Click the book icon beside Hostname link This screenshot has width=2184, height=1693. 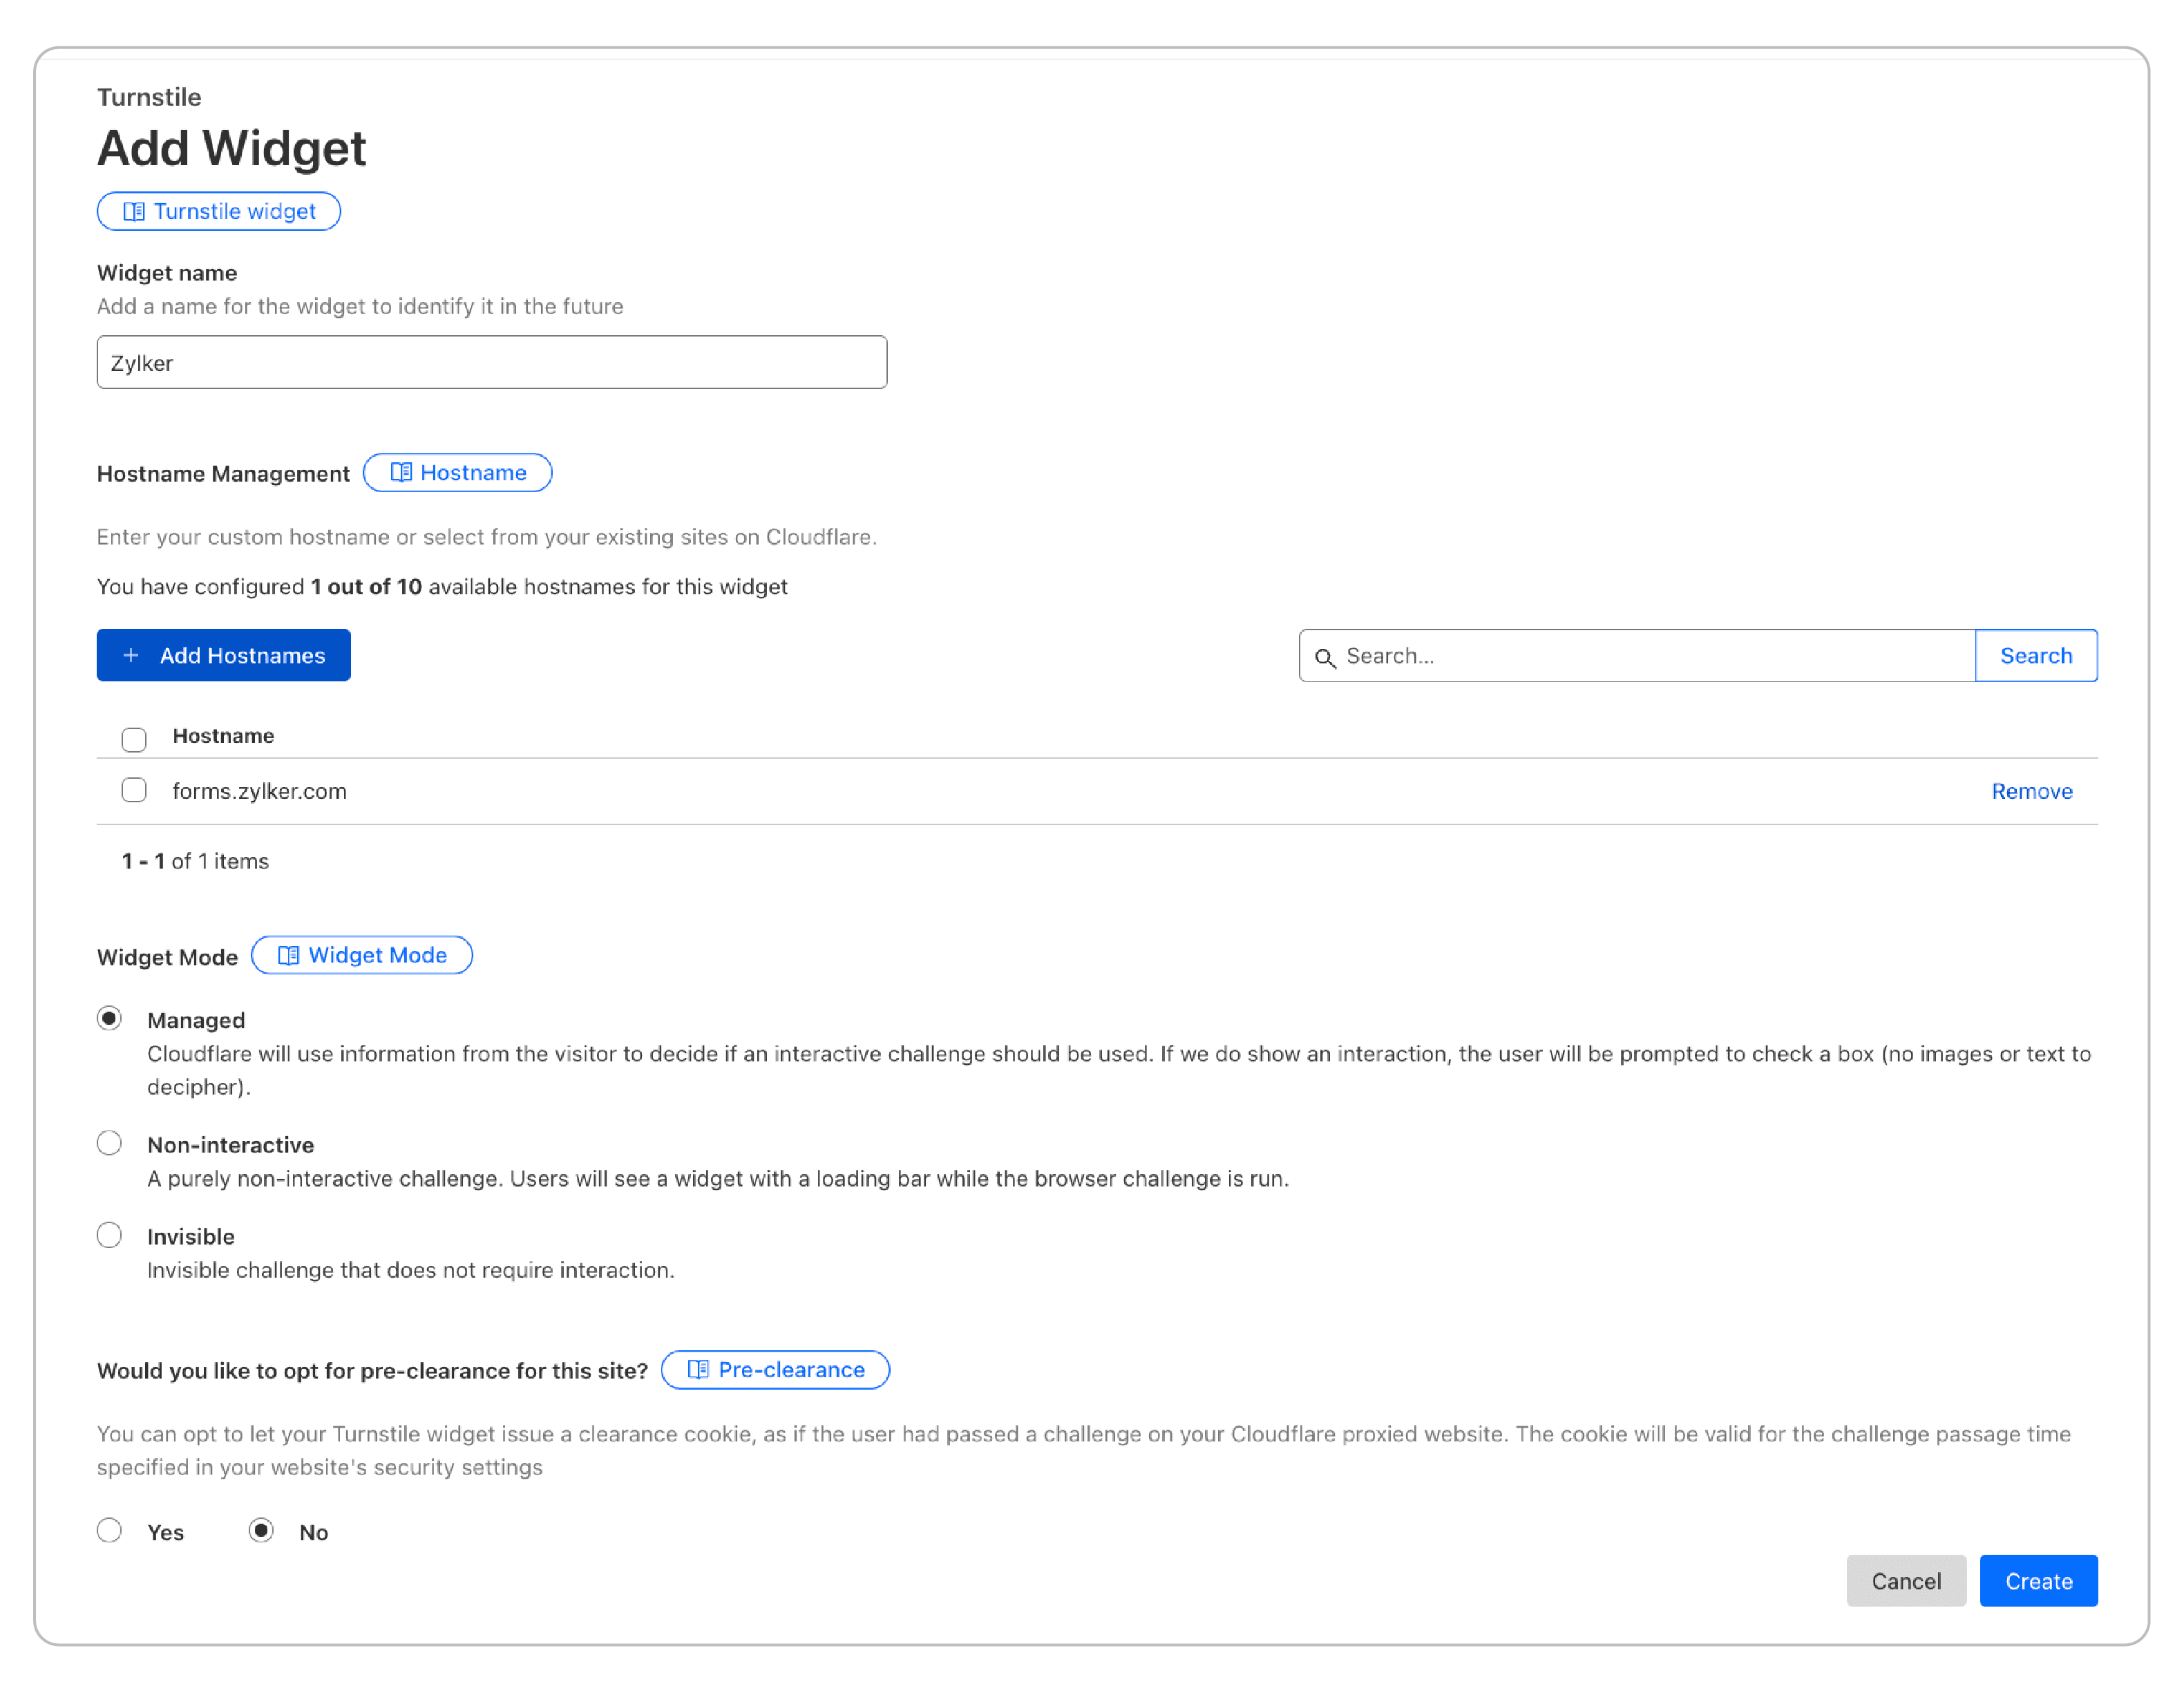point(400,472)
